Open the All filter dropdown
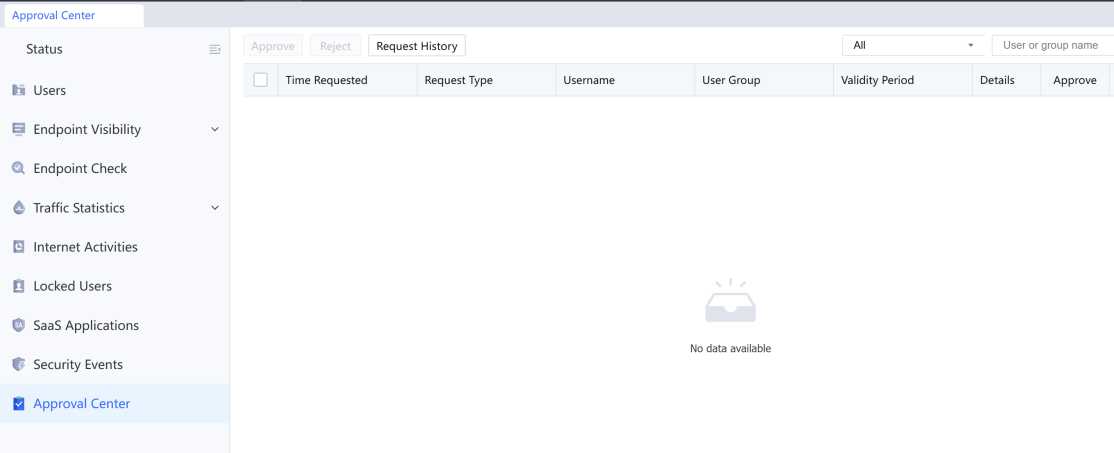The height and width of the screenshot is (453, 1114). [x=913, y=45]
